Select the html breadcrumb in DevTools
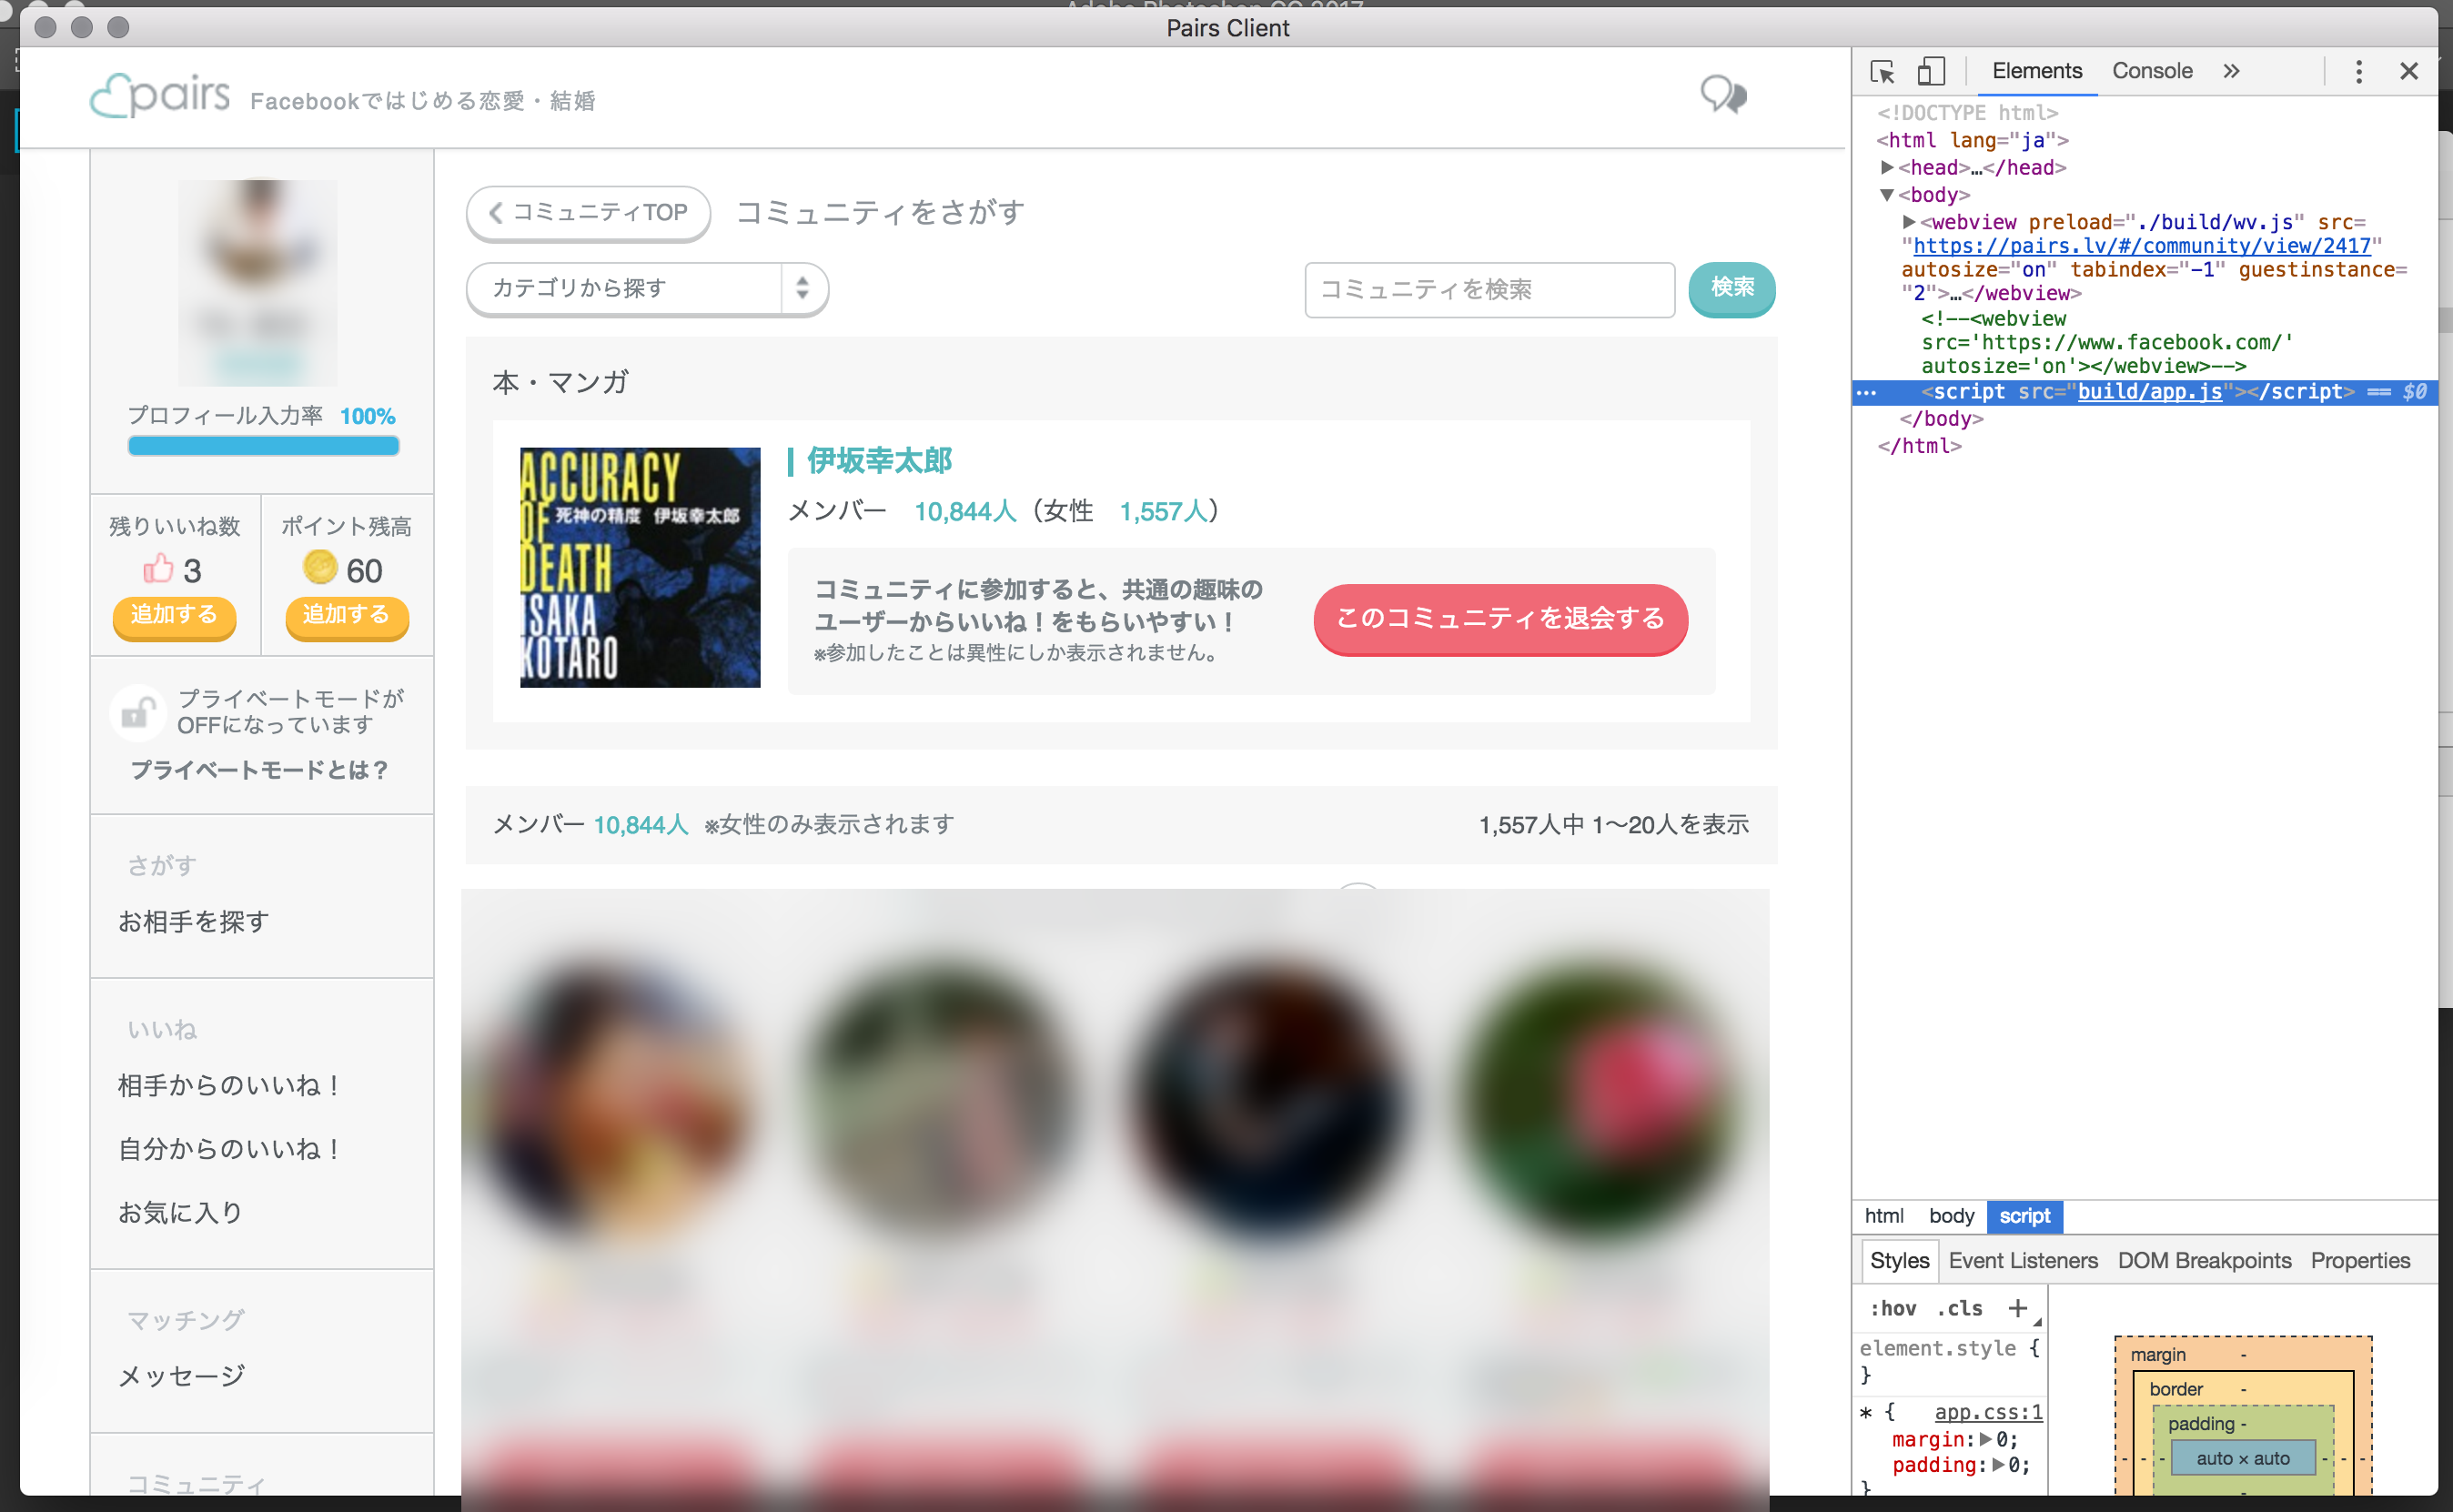Viewport: 2453px width, 1512px height. [1883, 1216]
